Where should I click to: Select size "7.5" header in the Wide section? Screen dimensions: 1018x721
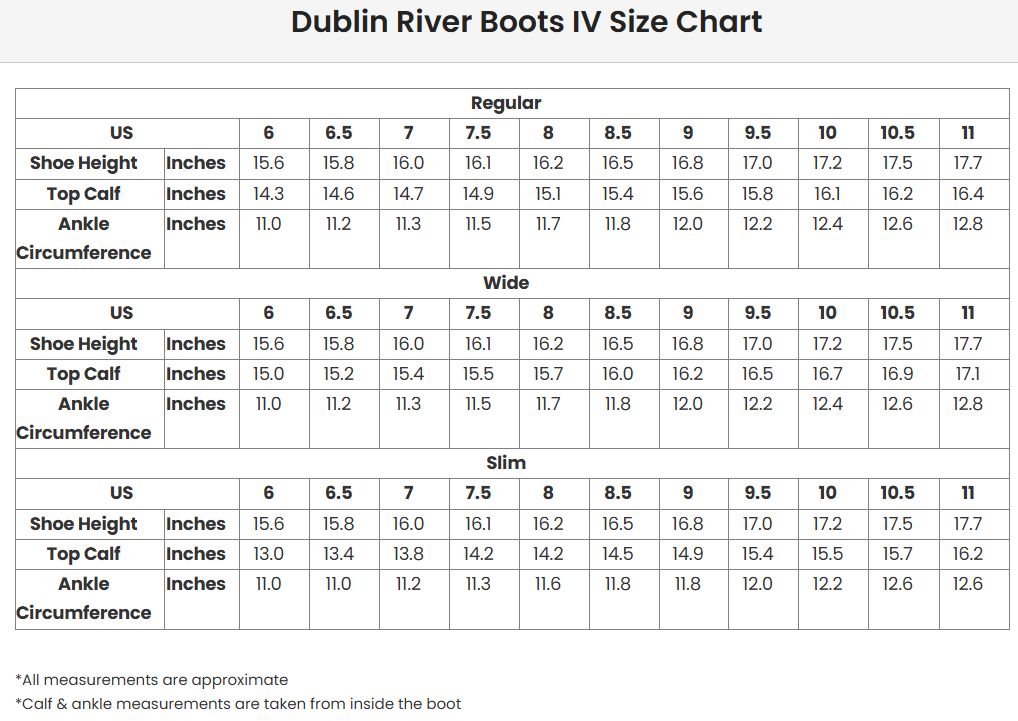click(478, 313)
